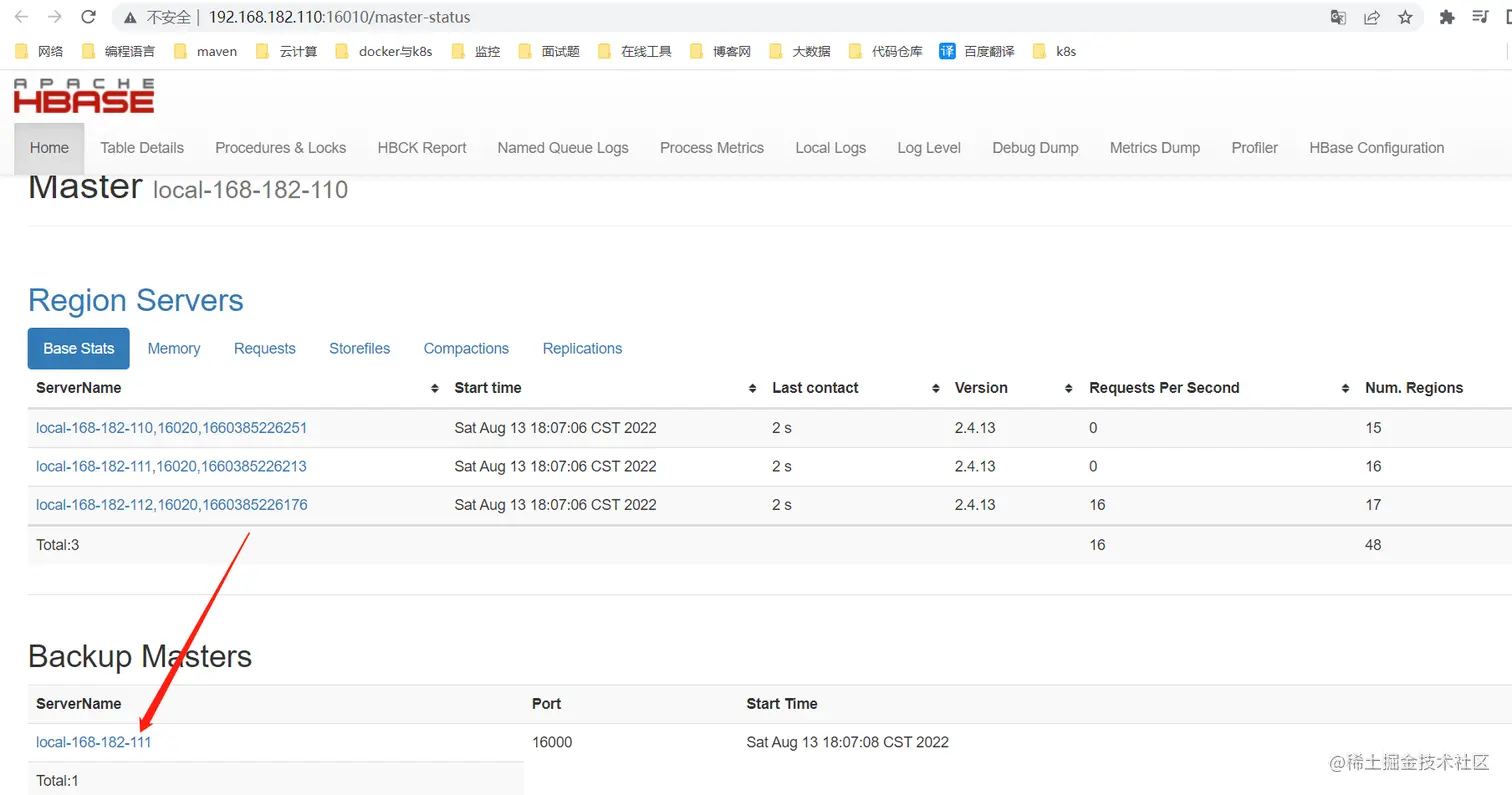Open the 博客网 bookmark folder

[720, 51]
